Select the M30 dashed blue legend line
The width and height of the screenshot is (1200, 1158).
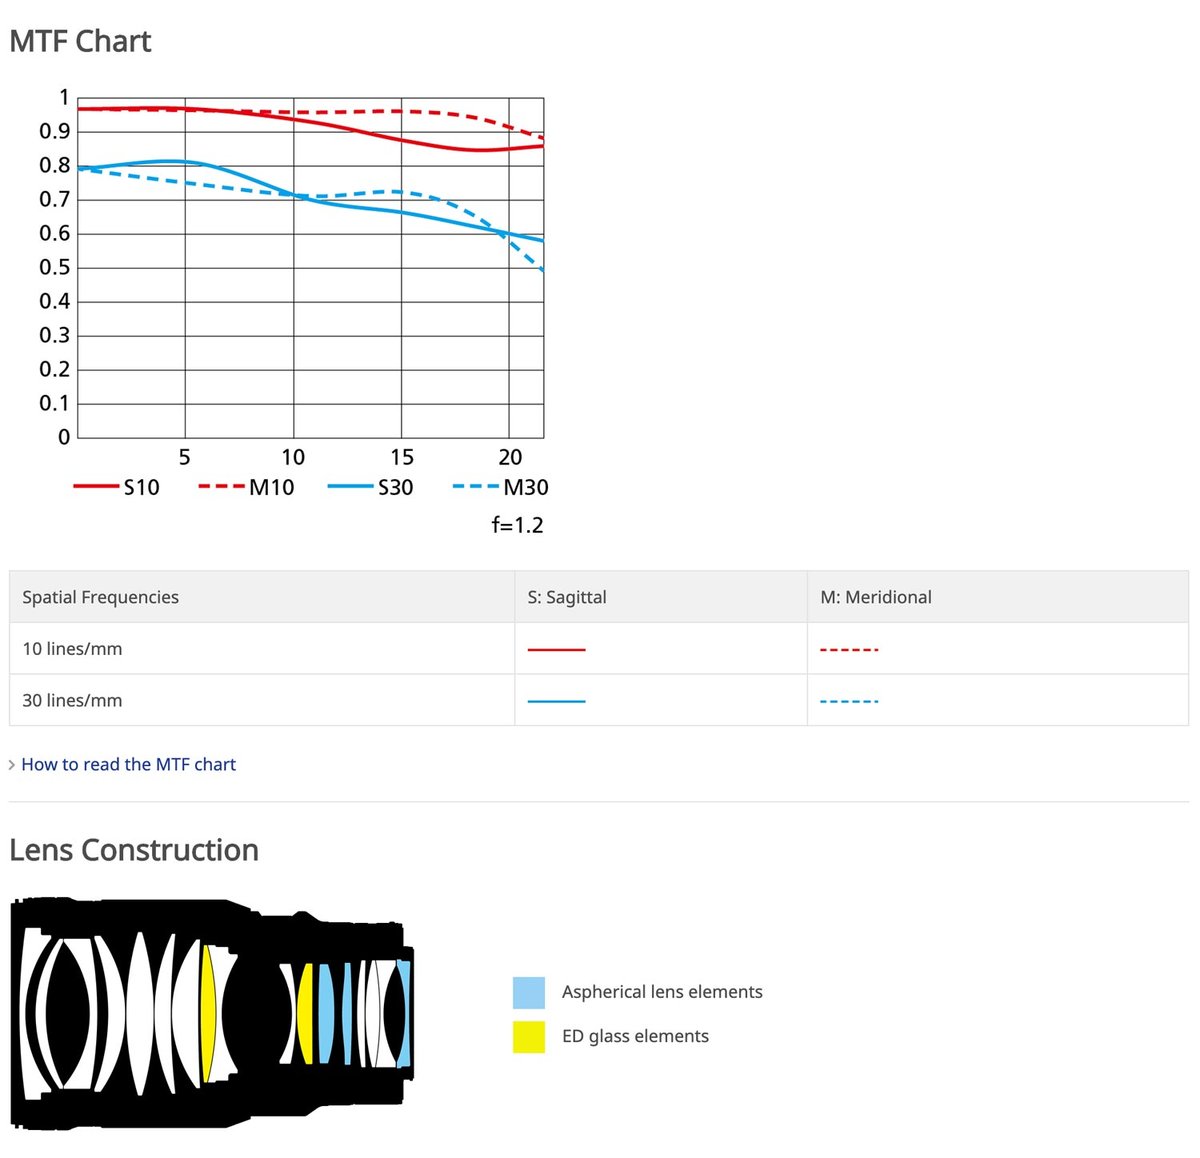(x=475, y=487)
